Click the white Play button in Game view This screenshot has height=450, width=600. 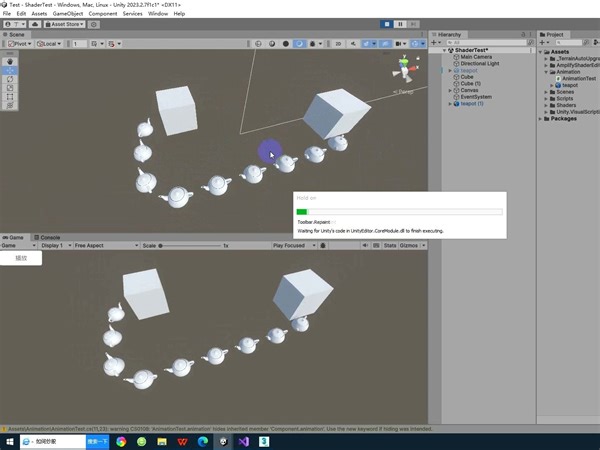coord(21,258)
